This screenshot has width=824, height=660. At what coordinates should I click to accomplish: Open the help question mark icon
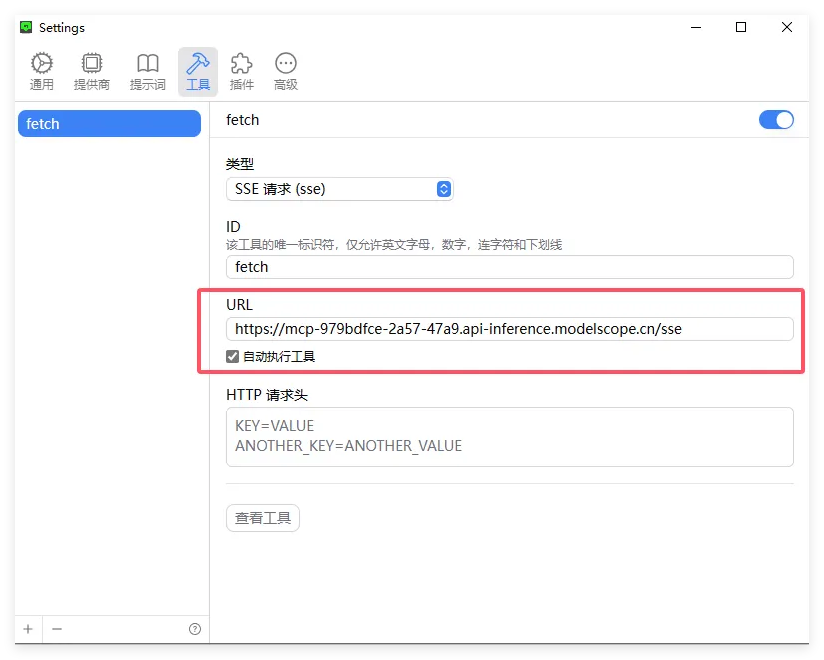pos(195,629)
